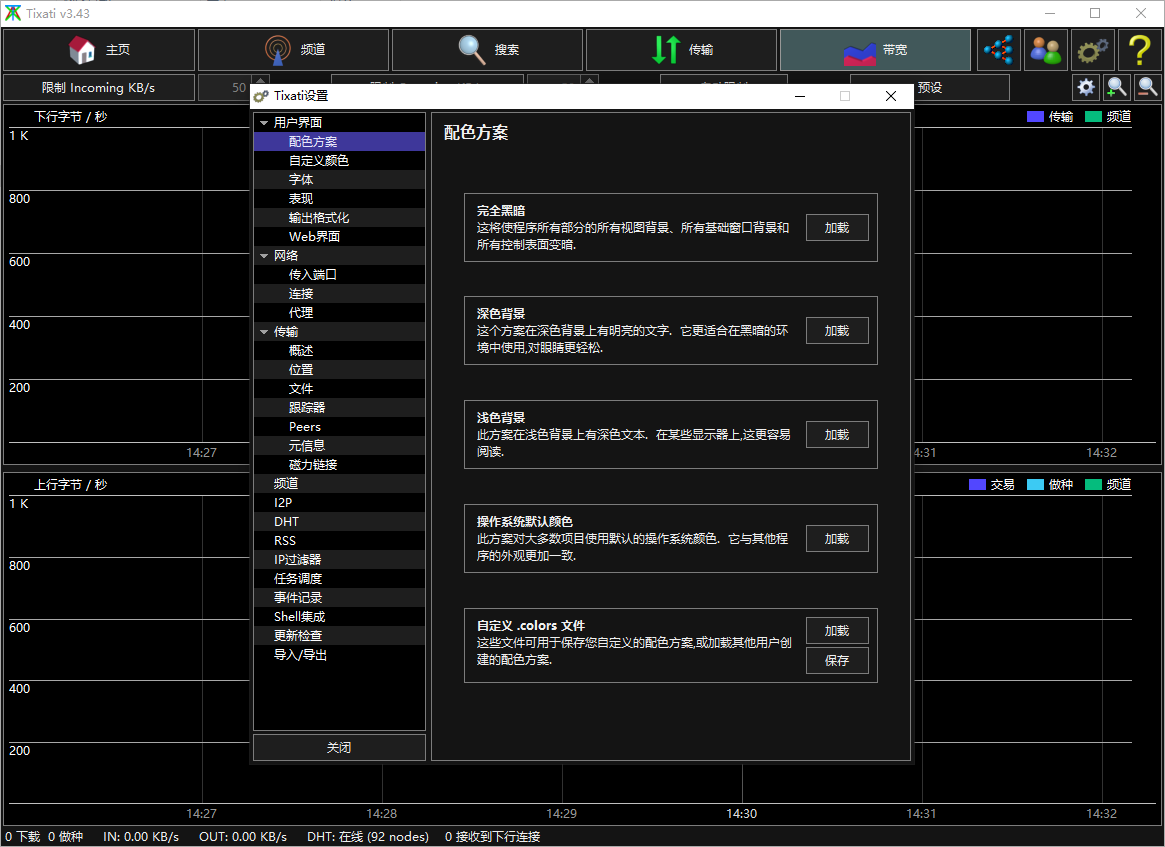Image resolution: width=1165 pixels, height=847 pixels.
Task: Click blue 交易 legend swatch in upstream chart
Action: (977, 484)
